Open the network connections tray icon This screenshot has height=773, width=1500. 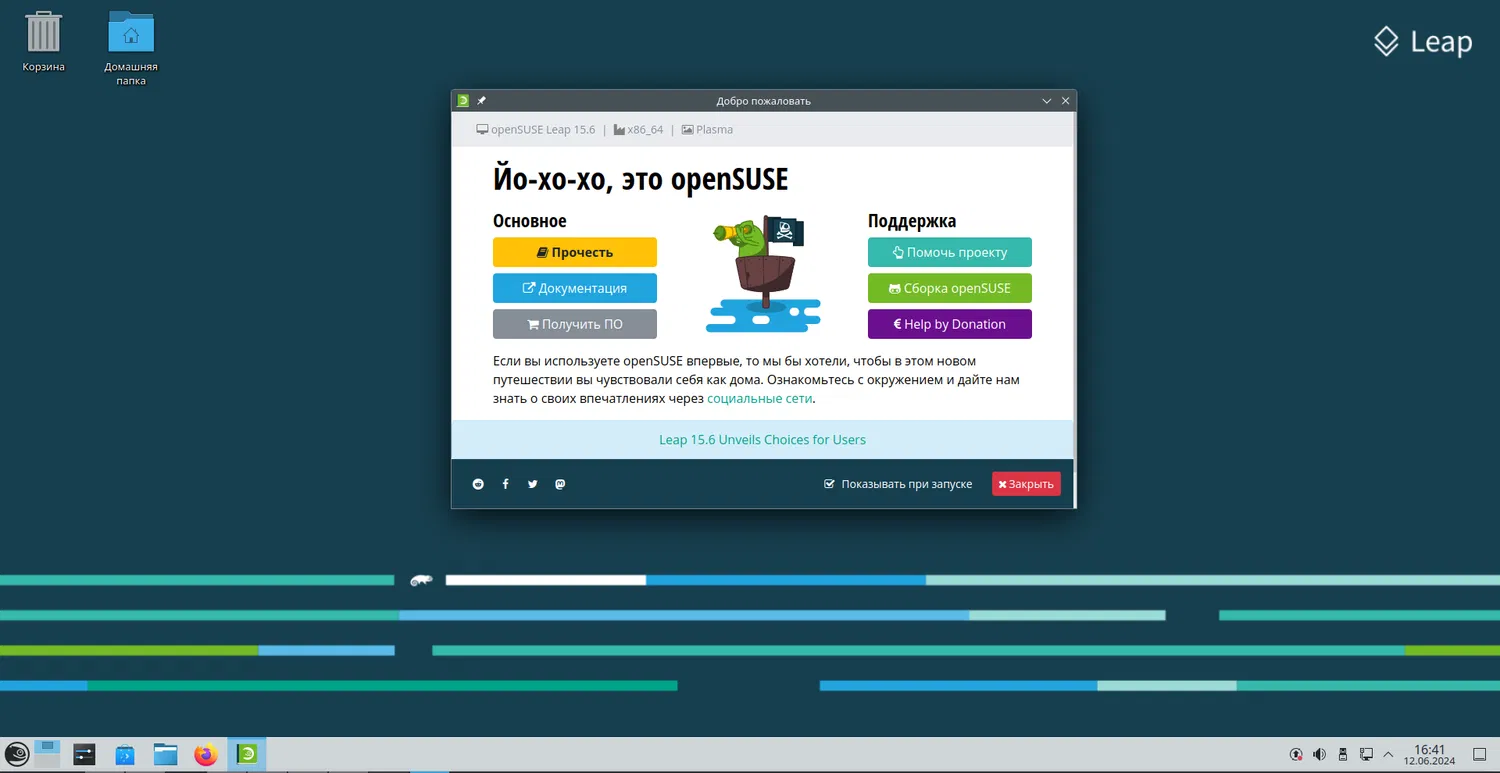click(x=1366, y=754)
